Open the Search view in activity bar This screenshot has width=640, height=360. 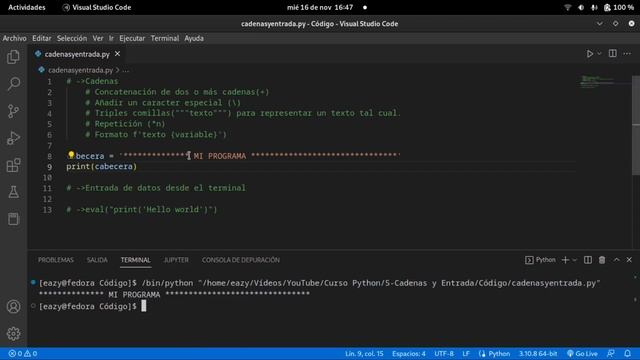pyautogui.click(x=13, y=84)
